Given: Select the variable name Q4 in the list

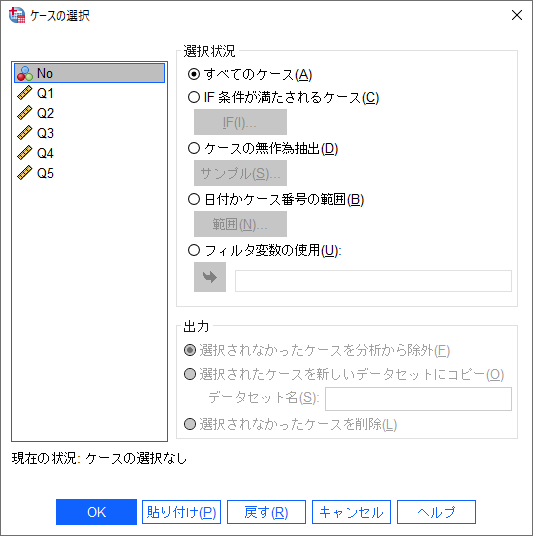Looking at the screenshot, I should [x=45, y=153].
